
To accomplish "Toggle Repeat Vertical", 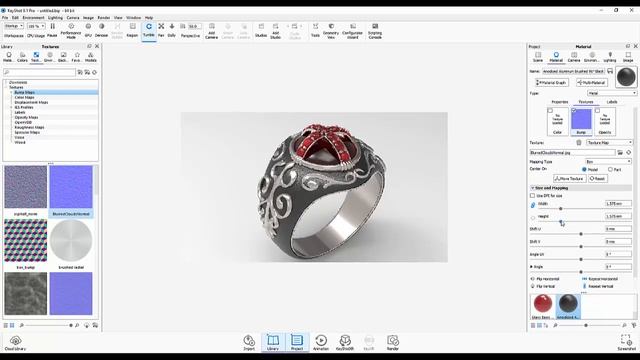I will pyautogui.click(x=598, y=286).
